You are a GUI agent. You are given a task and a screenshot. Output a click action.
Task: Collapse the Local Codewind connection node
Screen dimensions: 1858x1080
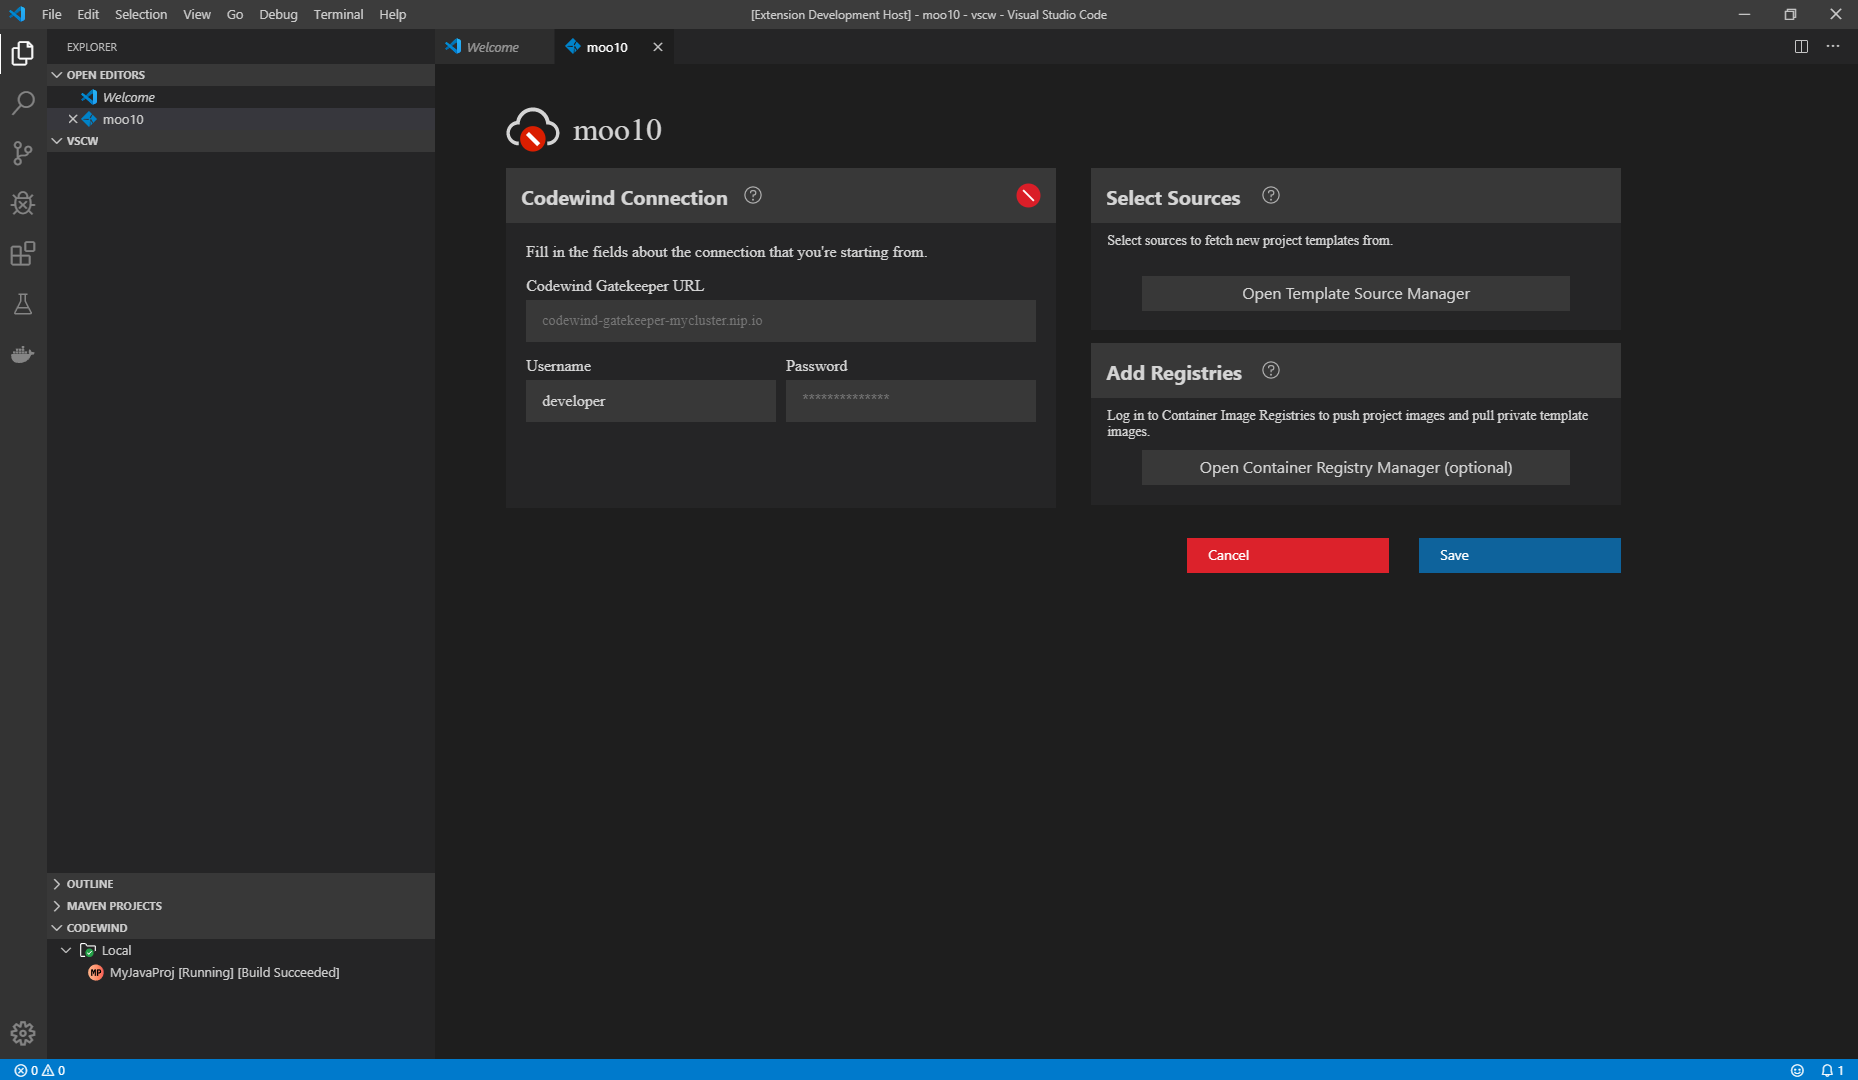(66, 950)
